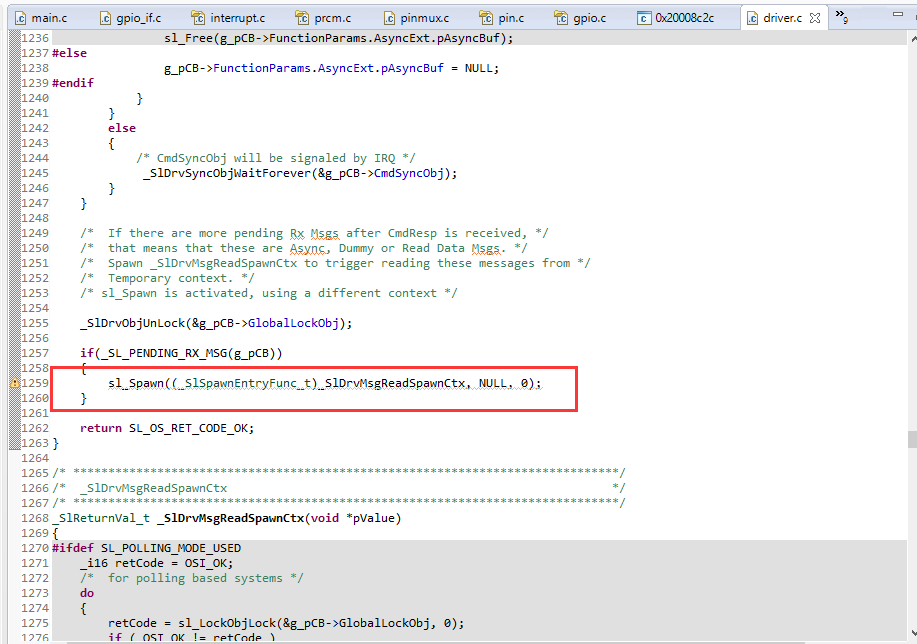Open the 0x20008c2c disassembly tab
This screenshot has width=917, height=644.
[675, 18]
